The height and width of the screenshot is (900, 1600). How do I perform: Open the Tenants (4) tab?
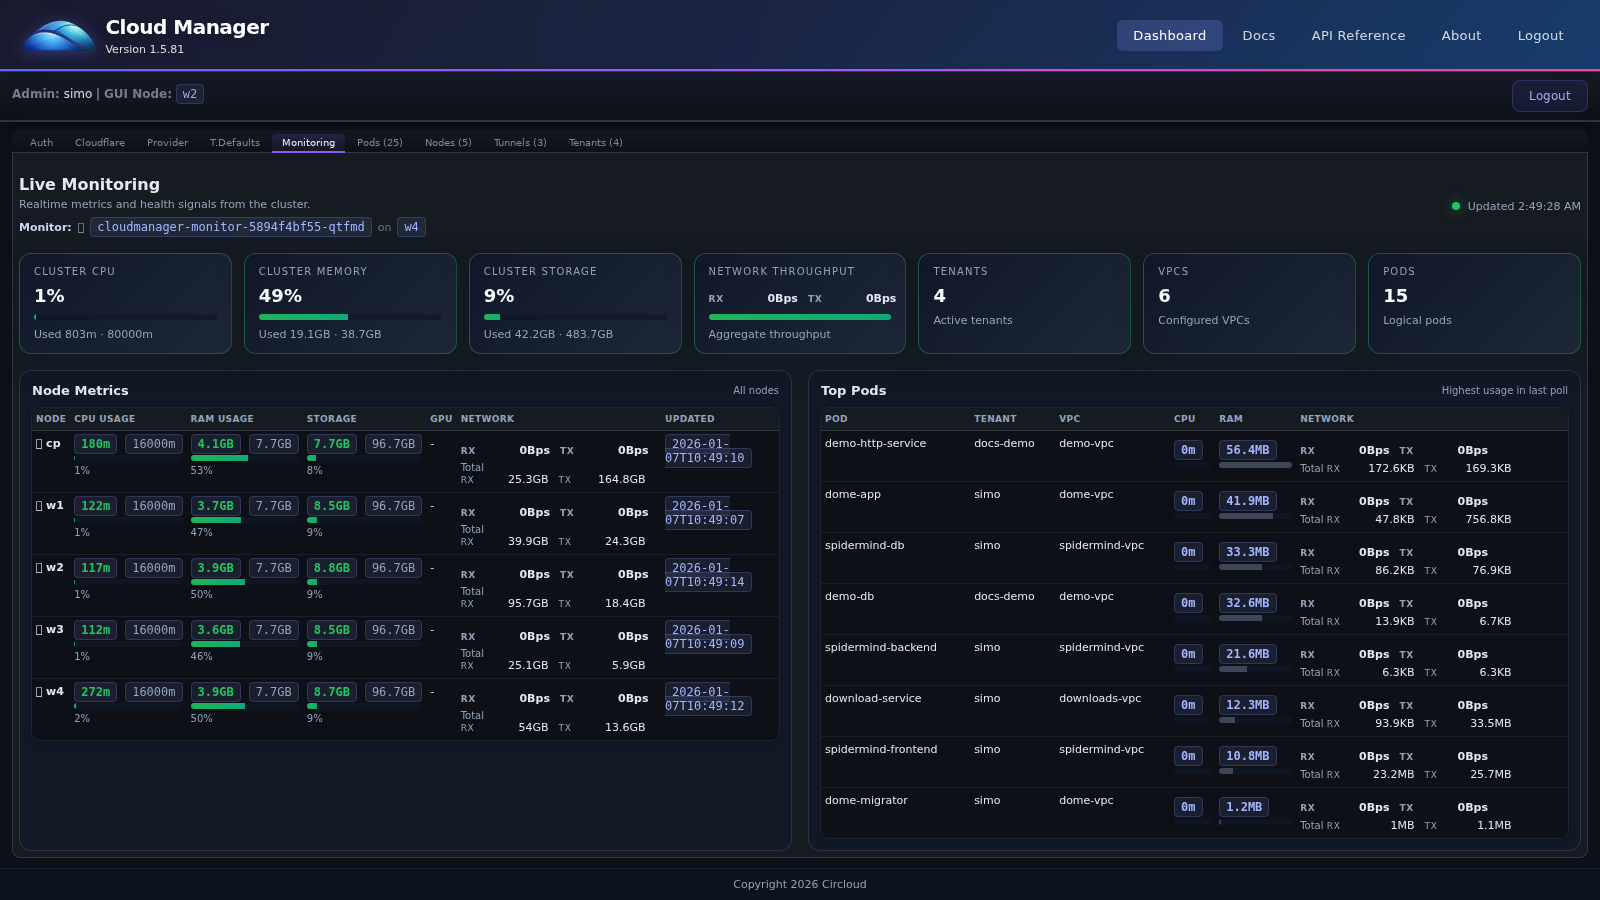coord(595,142)
